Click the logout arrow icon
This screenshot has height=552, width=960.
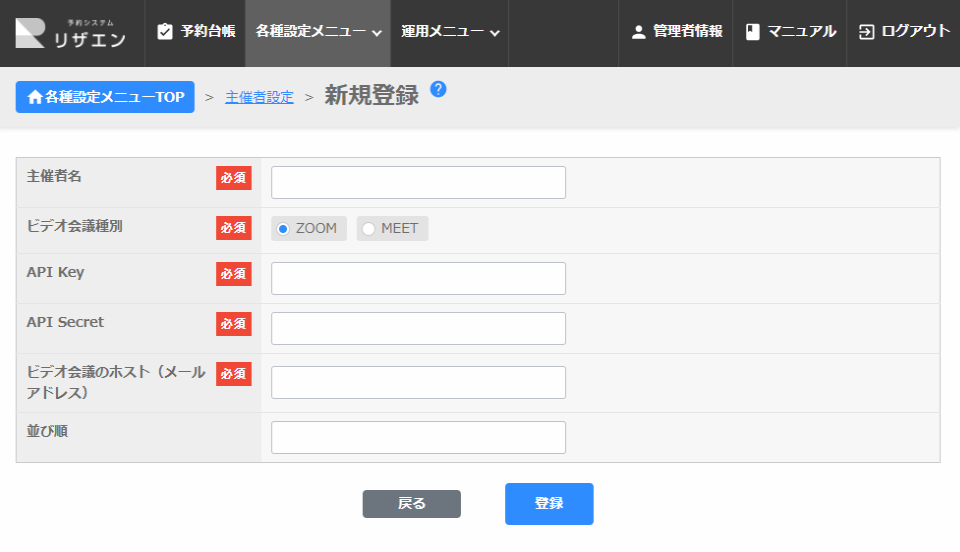pos(866,32)
